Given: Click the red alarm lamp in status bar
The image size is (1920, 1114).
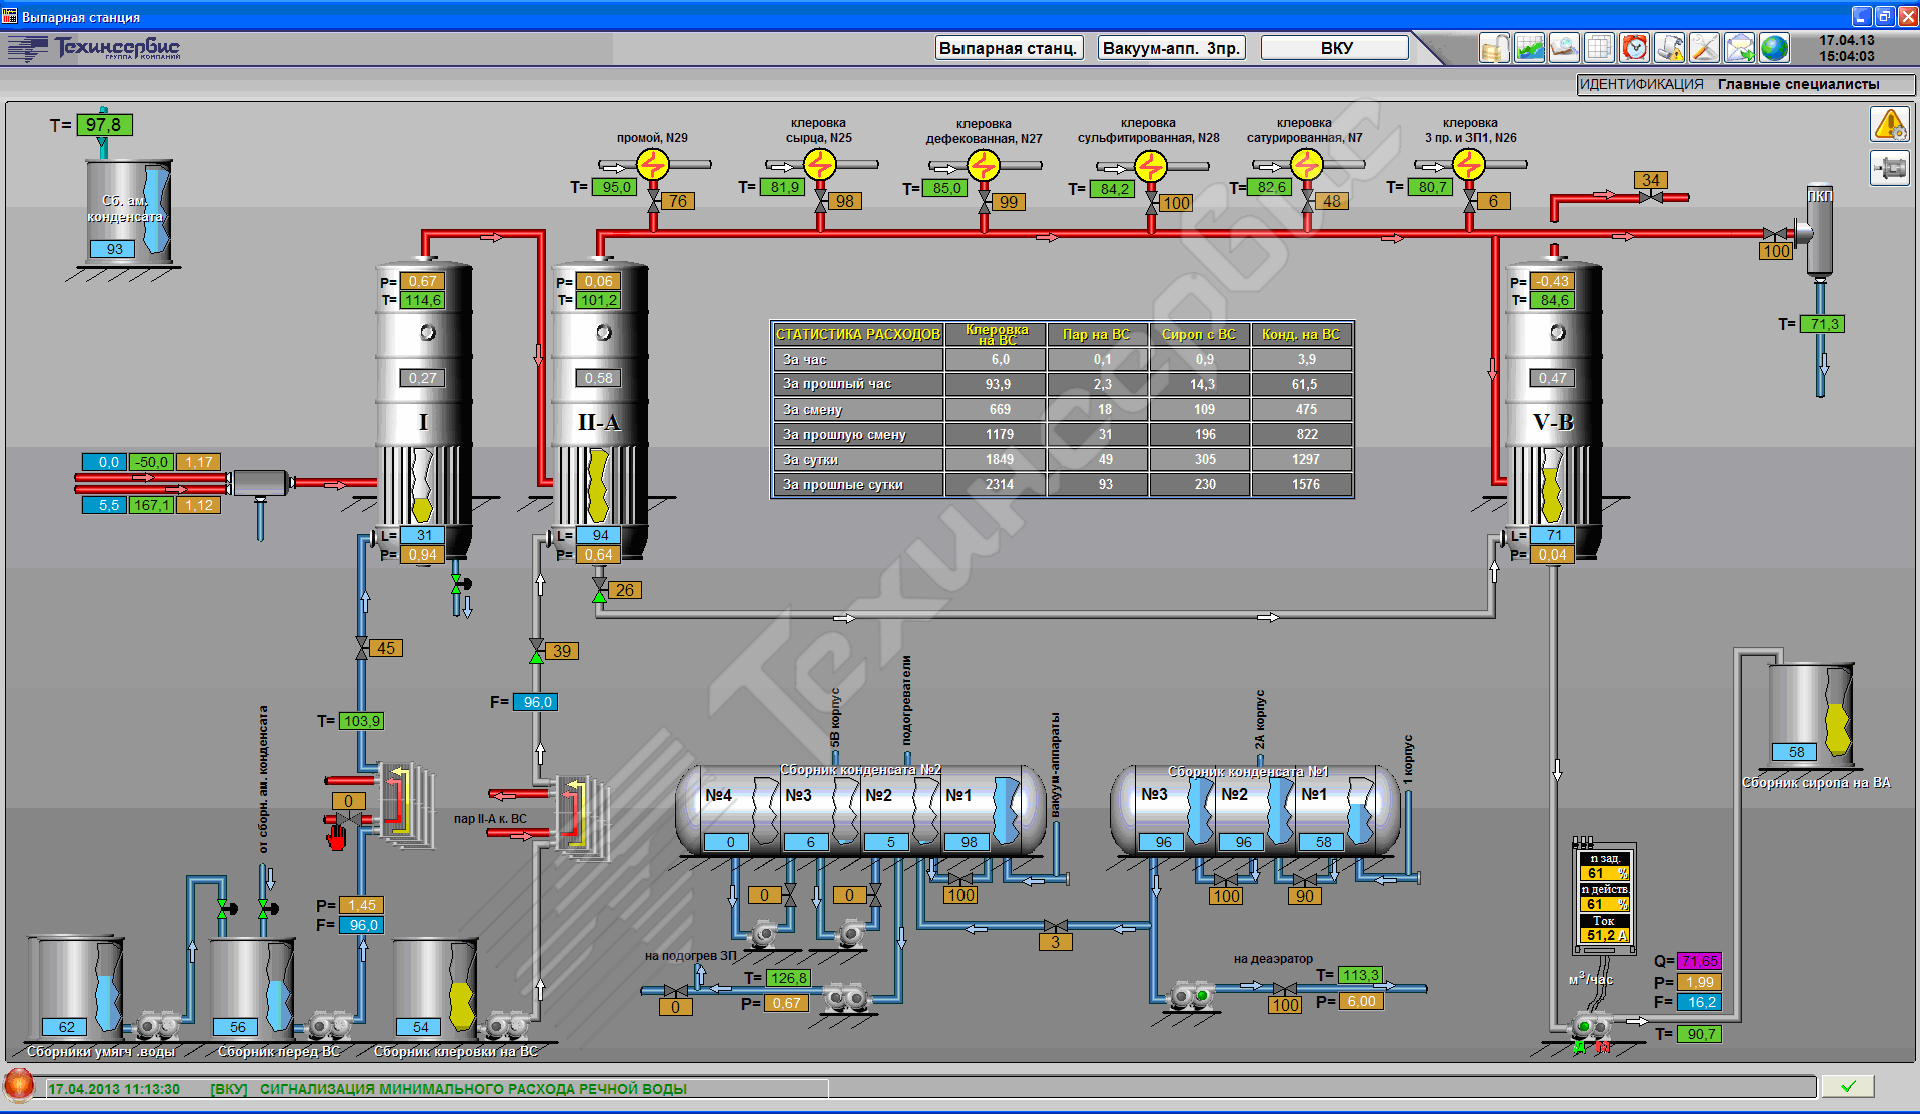Looking at the screenshot, I should 19,1085.
